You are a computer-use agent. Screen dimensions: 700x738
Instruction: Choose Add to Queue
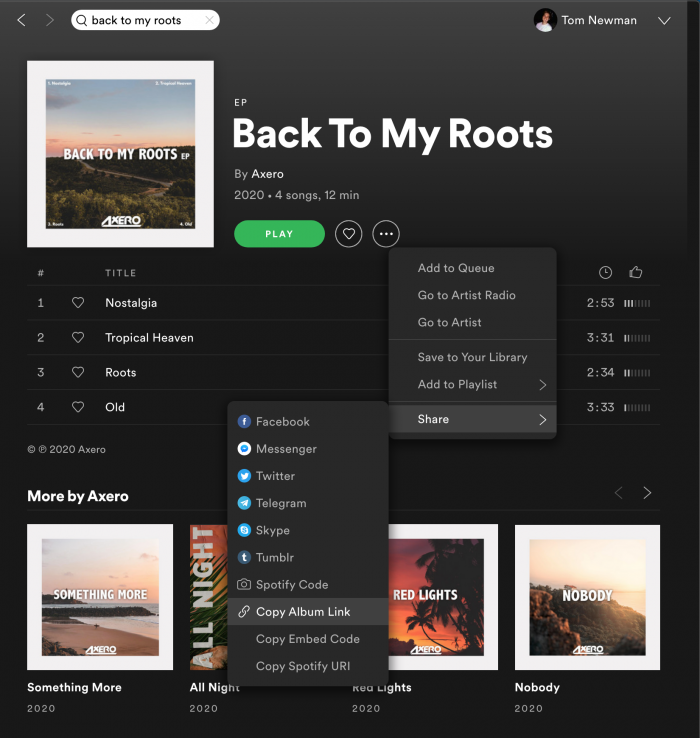coord(456,268)
